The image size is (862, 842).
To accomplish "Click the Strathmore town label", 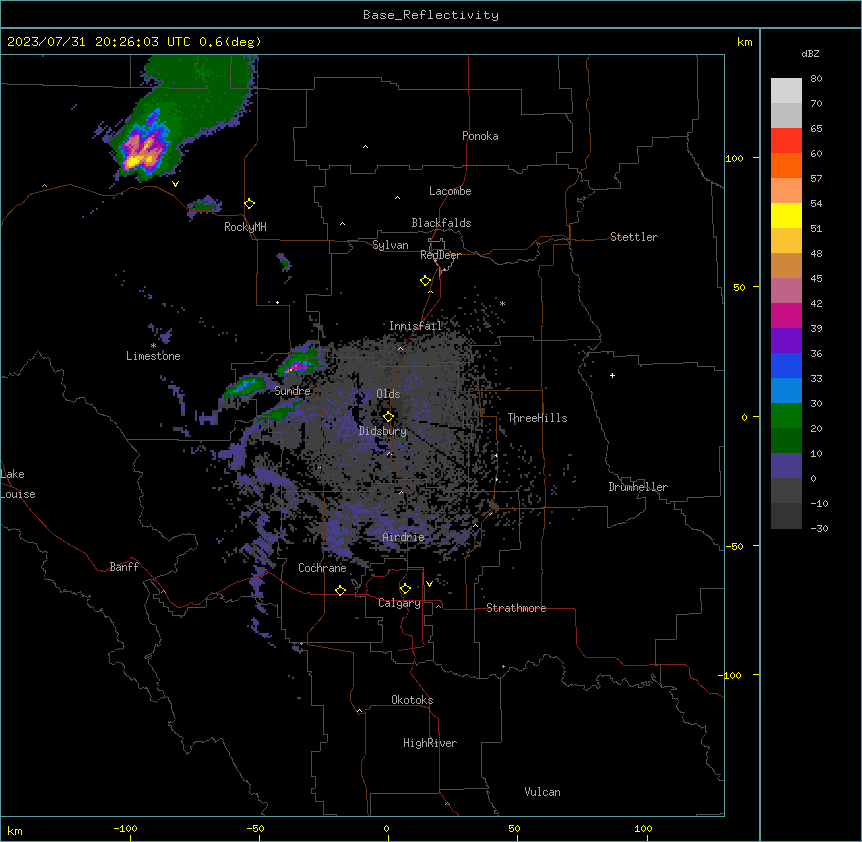I will click(516, 608).
